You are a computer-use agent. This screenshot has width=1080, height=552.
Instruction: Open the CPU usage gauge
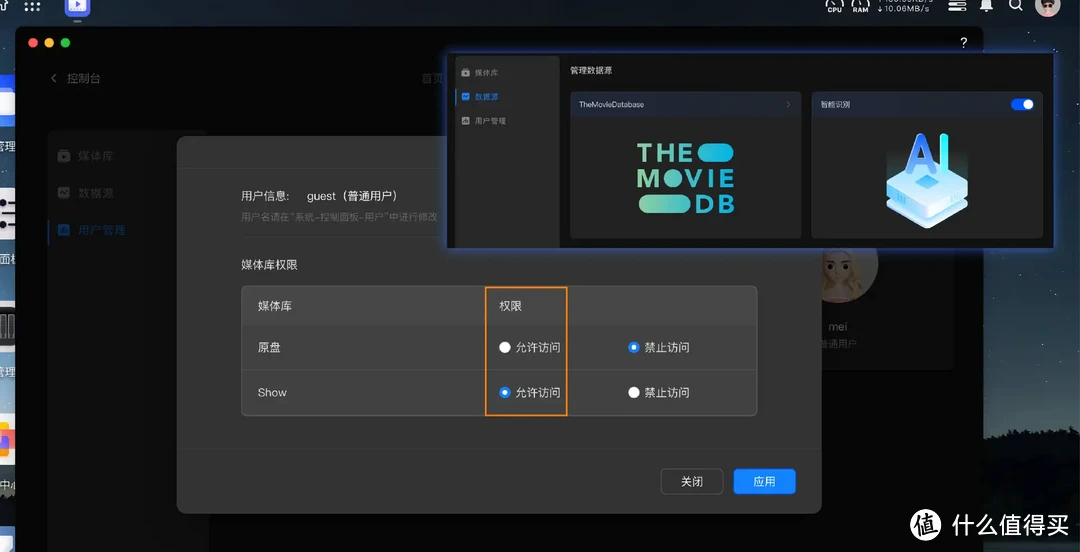pos(834,6)
